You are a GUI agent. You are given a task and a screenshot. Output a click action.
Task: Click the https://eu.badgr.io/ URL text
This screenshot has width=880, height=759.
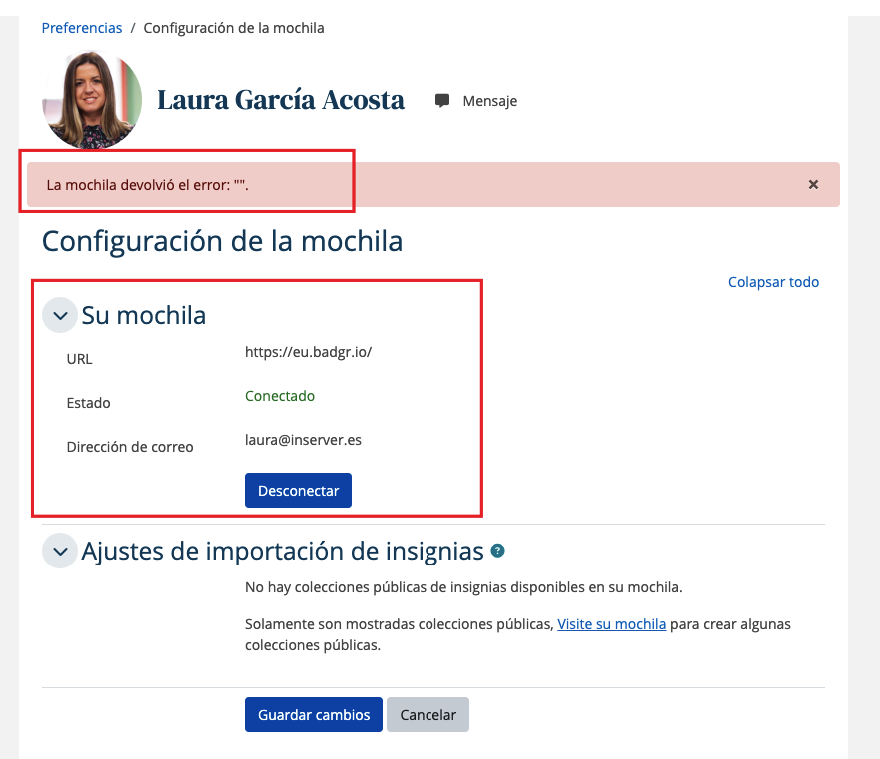[309, 352]
